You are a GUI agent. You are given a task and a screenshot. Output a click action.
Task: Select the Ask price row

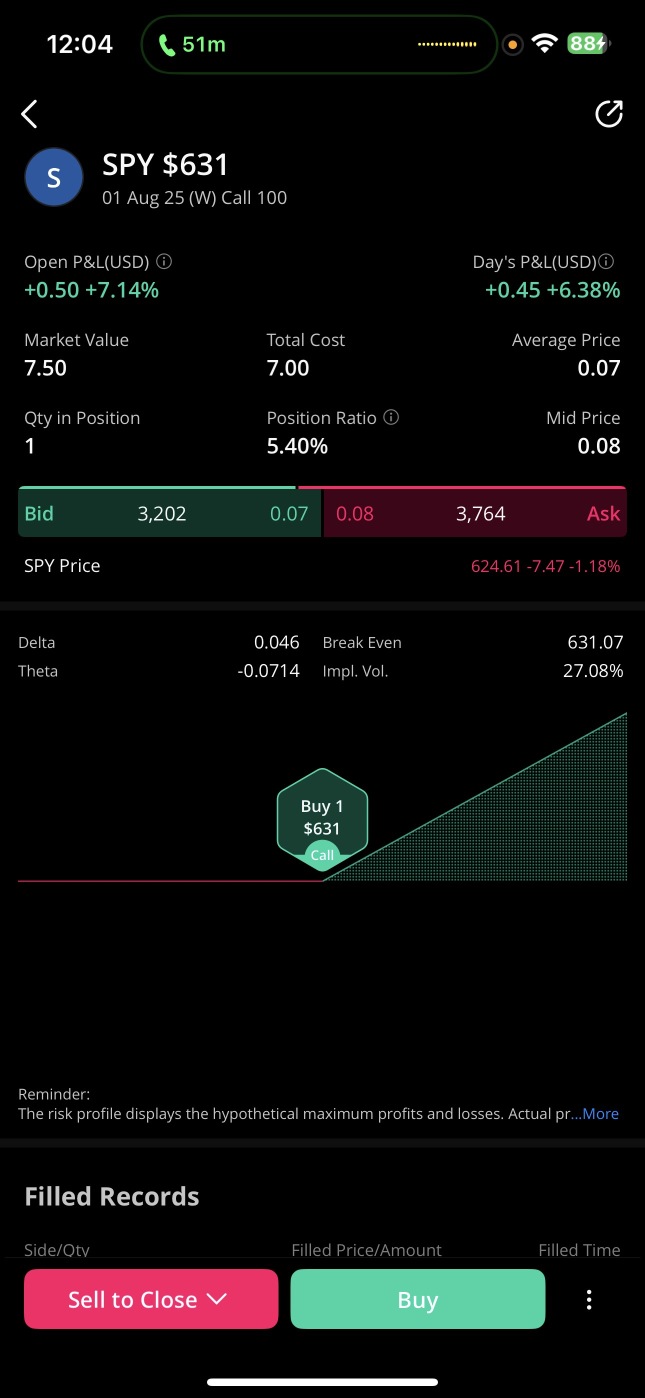pyautogui.click(x=475, y=513)
